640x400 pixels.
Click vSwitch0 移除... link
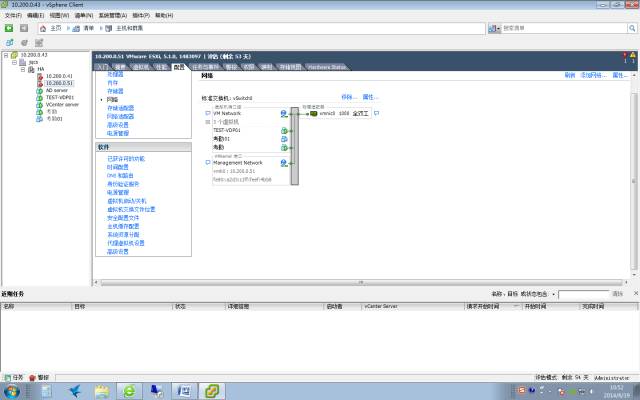(x=349, y=97)
